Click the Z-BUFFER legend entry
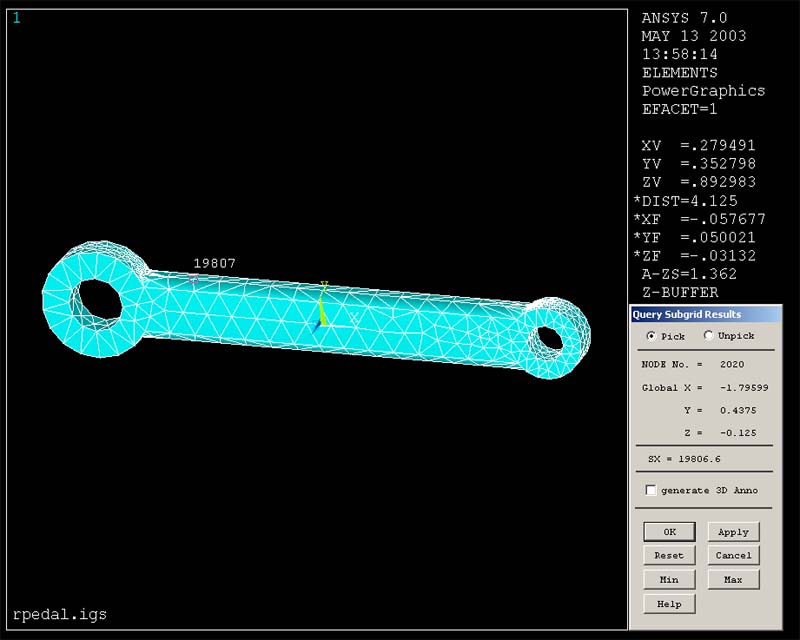Screen dimensions: 800x640 pos(679,292)
